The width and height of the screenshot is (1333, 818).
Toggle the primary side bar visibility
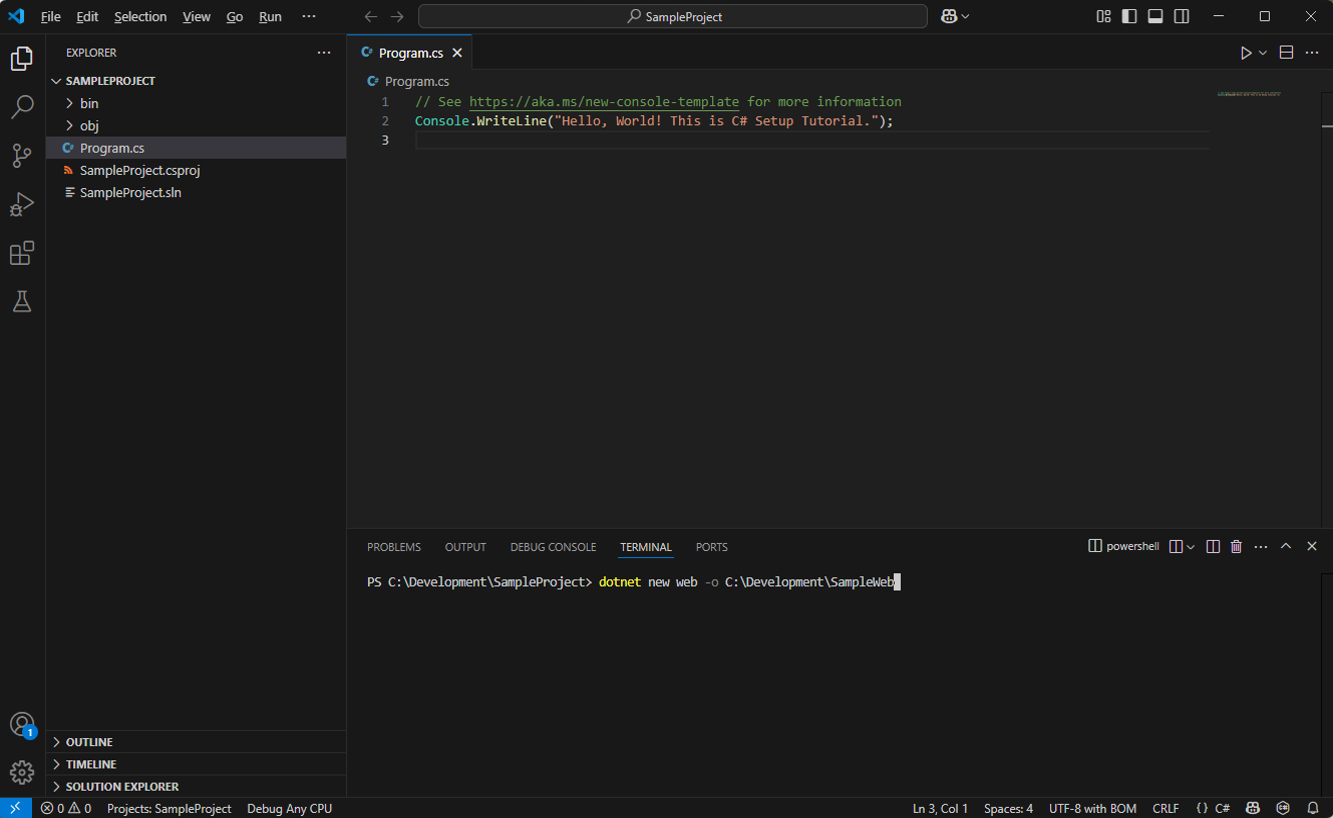[1129, 16]
